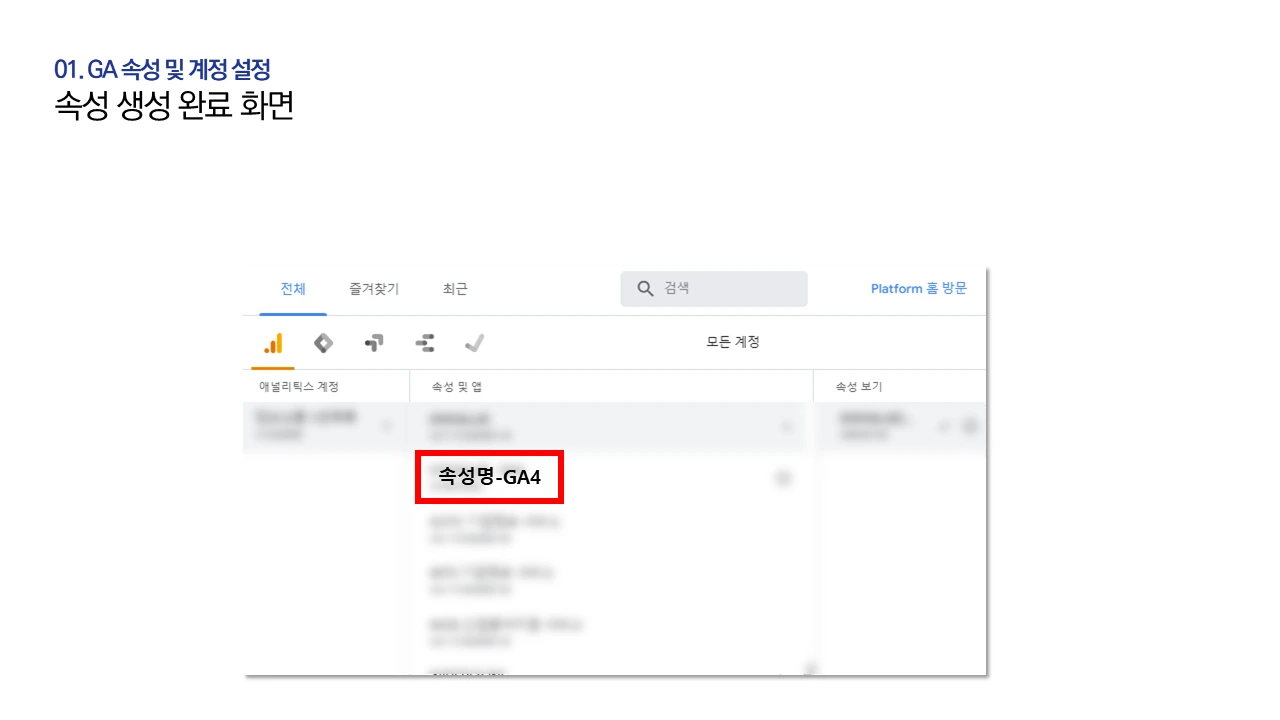Click the small icon next to 속성명-GA4 property
Screen dimensions: 1280x720
click(783, 478)
